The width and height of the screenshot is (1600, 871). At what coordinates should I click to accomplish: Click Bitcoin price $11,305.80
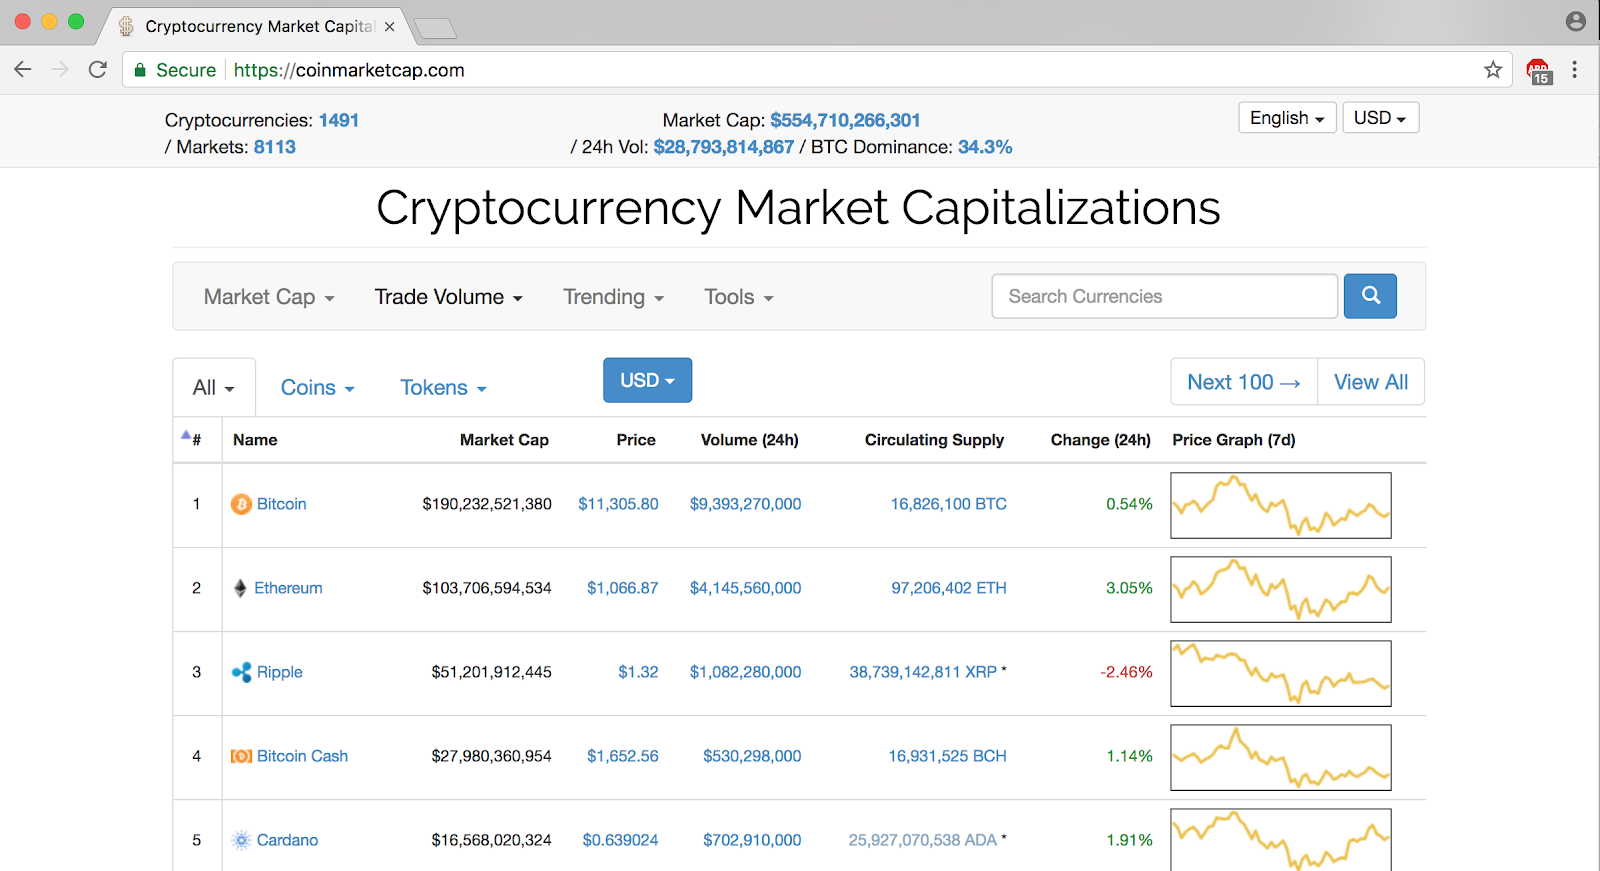pyautogui.click(x=618, y=504)
